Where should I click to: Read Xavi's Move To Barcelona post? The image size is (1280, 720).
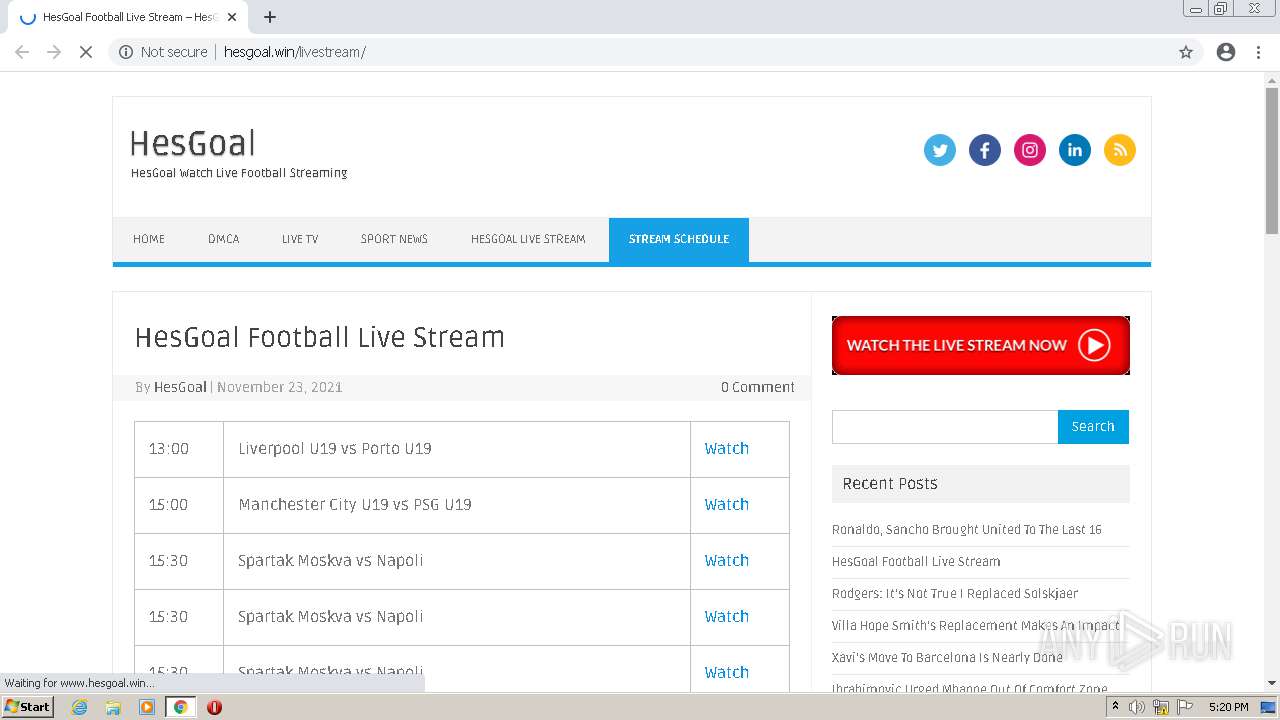tap(947, 657)
